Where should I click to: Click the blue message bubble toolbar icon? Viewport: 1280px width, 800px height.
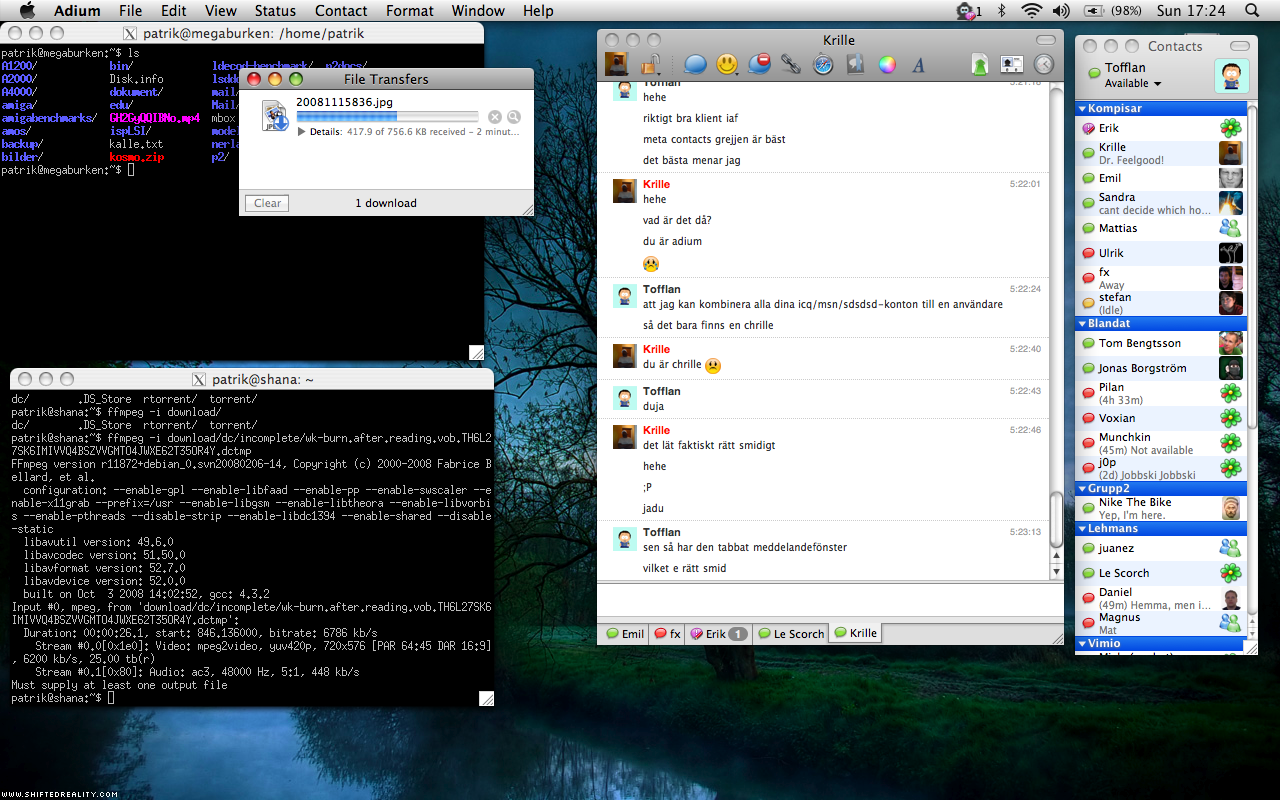pos(695,65)
